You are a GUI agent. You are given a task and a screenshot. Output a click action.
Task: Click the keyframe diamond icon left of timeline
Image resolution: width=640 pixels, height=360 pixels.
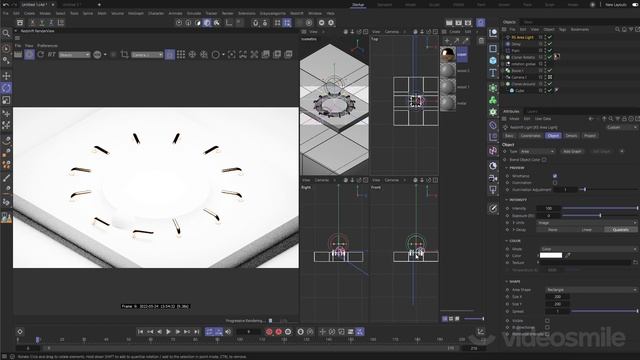20,332
